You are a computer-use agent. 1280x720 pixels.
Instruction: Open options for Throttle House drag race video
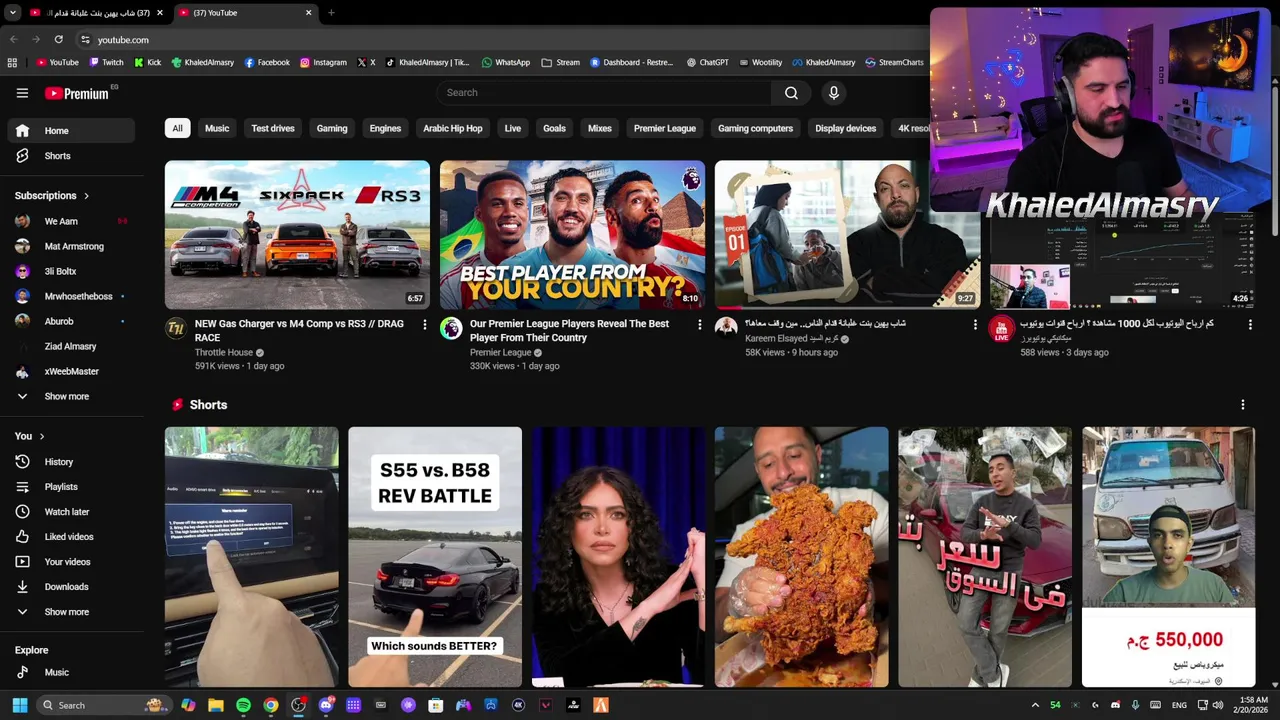(x=424, y=325)
